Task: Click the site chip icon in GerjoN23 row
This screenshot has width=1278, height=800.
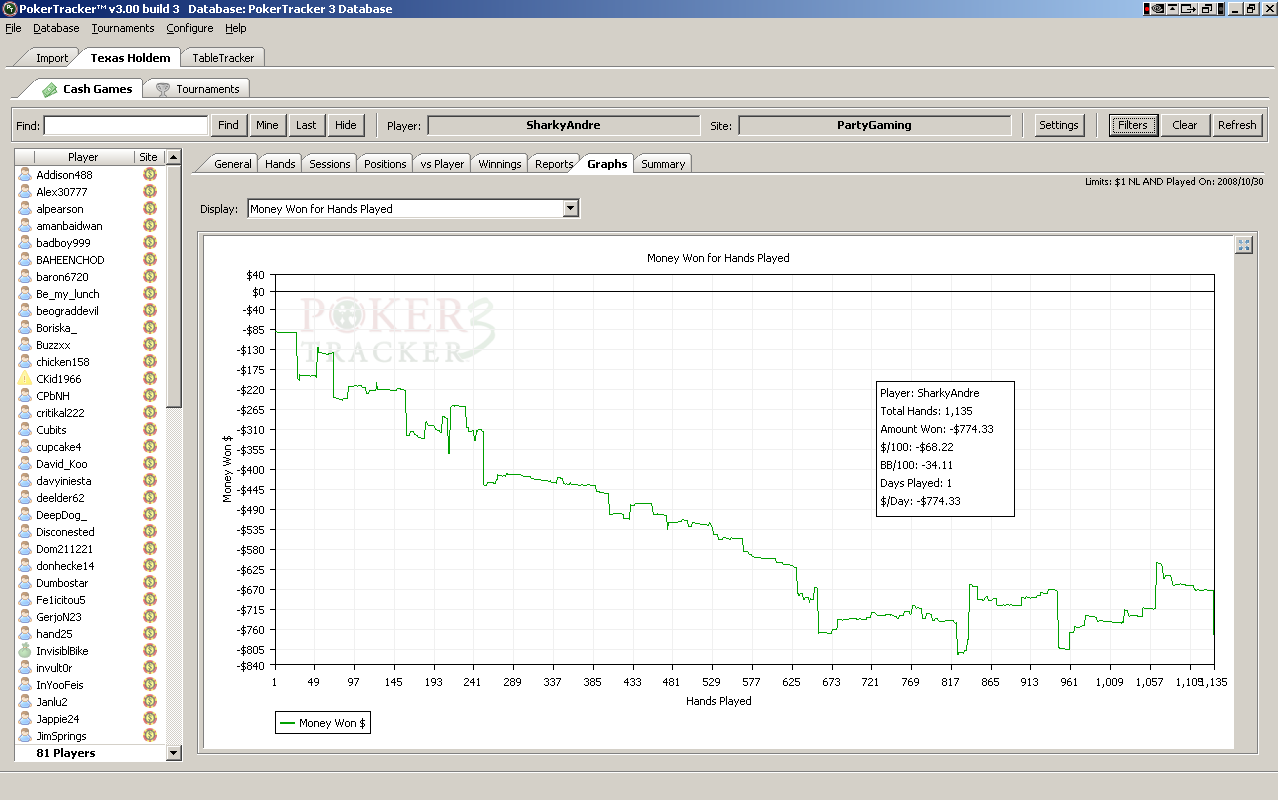Action: pos(150,617)
